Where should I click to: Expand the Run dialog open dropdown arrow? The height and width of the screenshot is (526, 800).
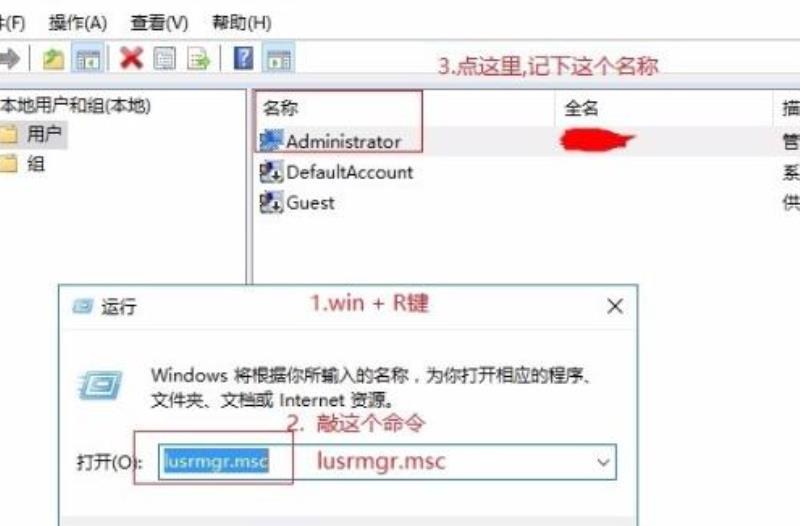[604, 462]
